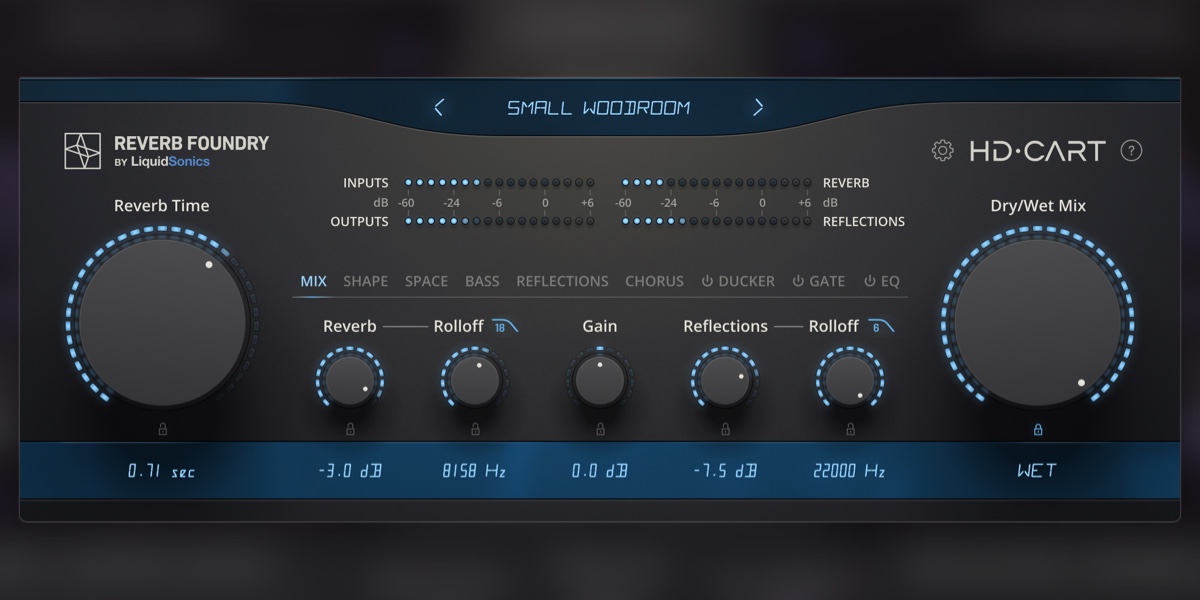
Task: Open the Small Woodroom preset list
Action: (x=599, y=108)
